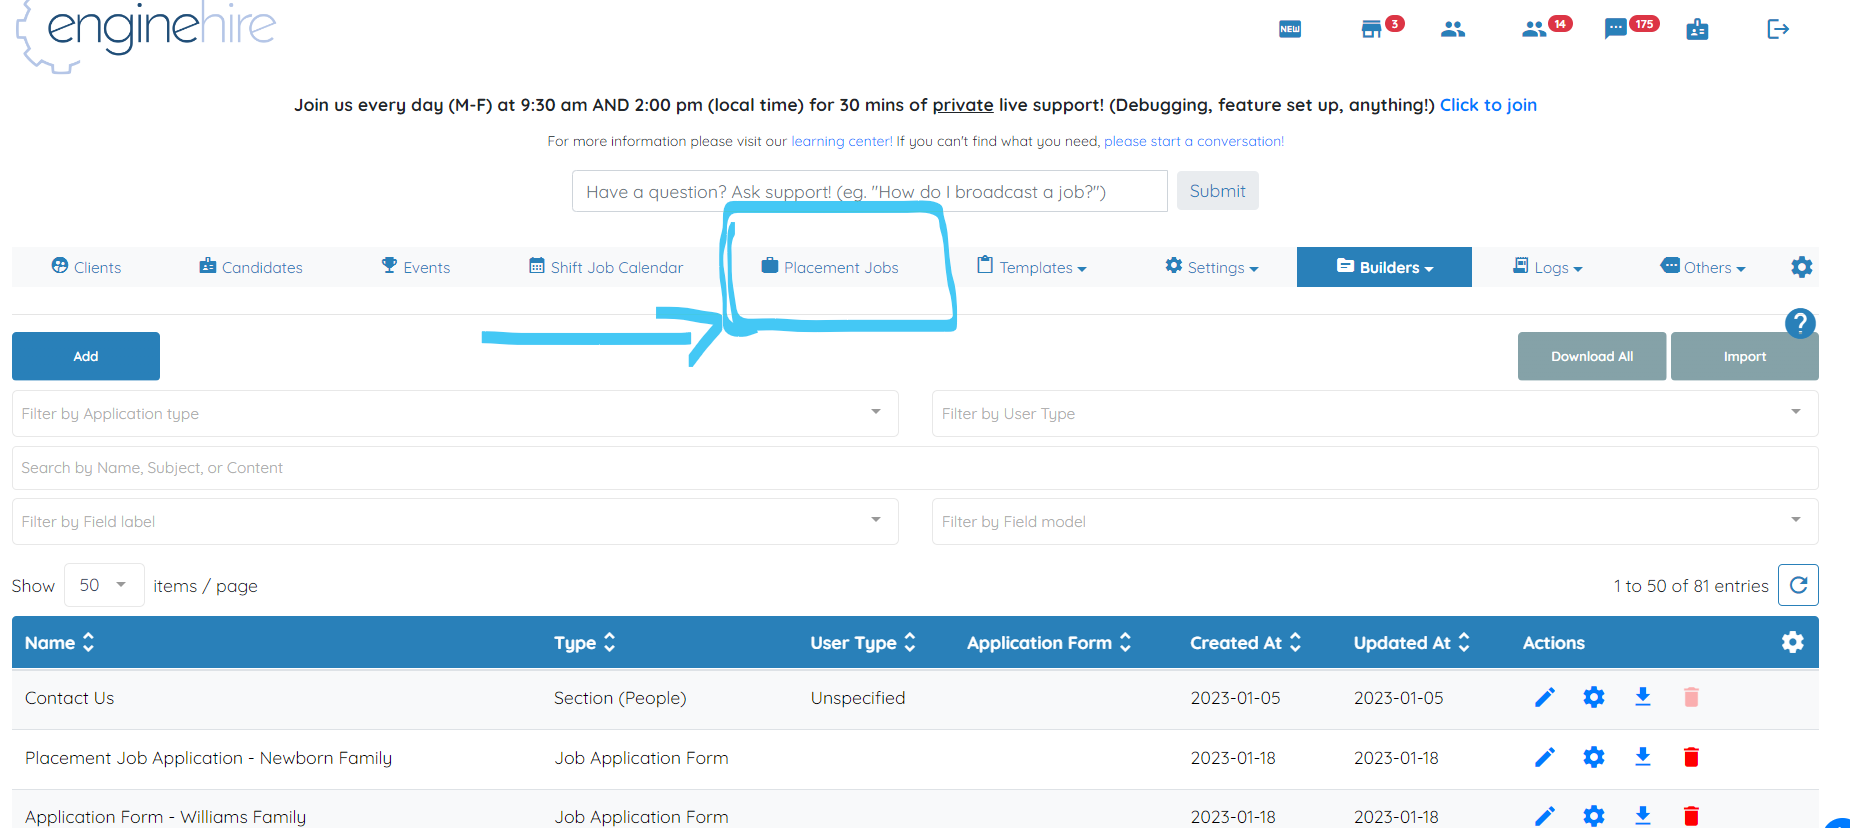The height and width of the screenshot is (828, 1850).
Task: Open the Placement Jobs tab
Action: coord(830,267)
